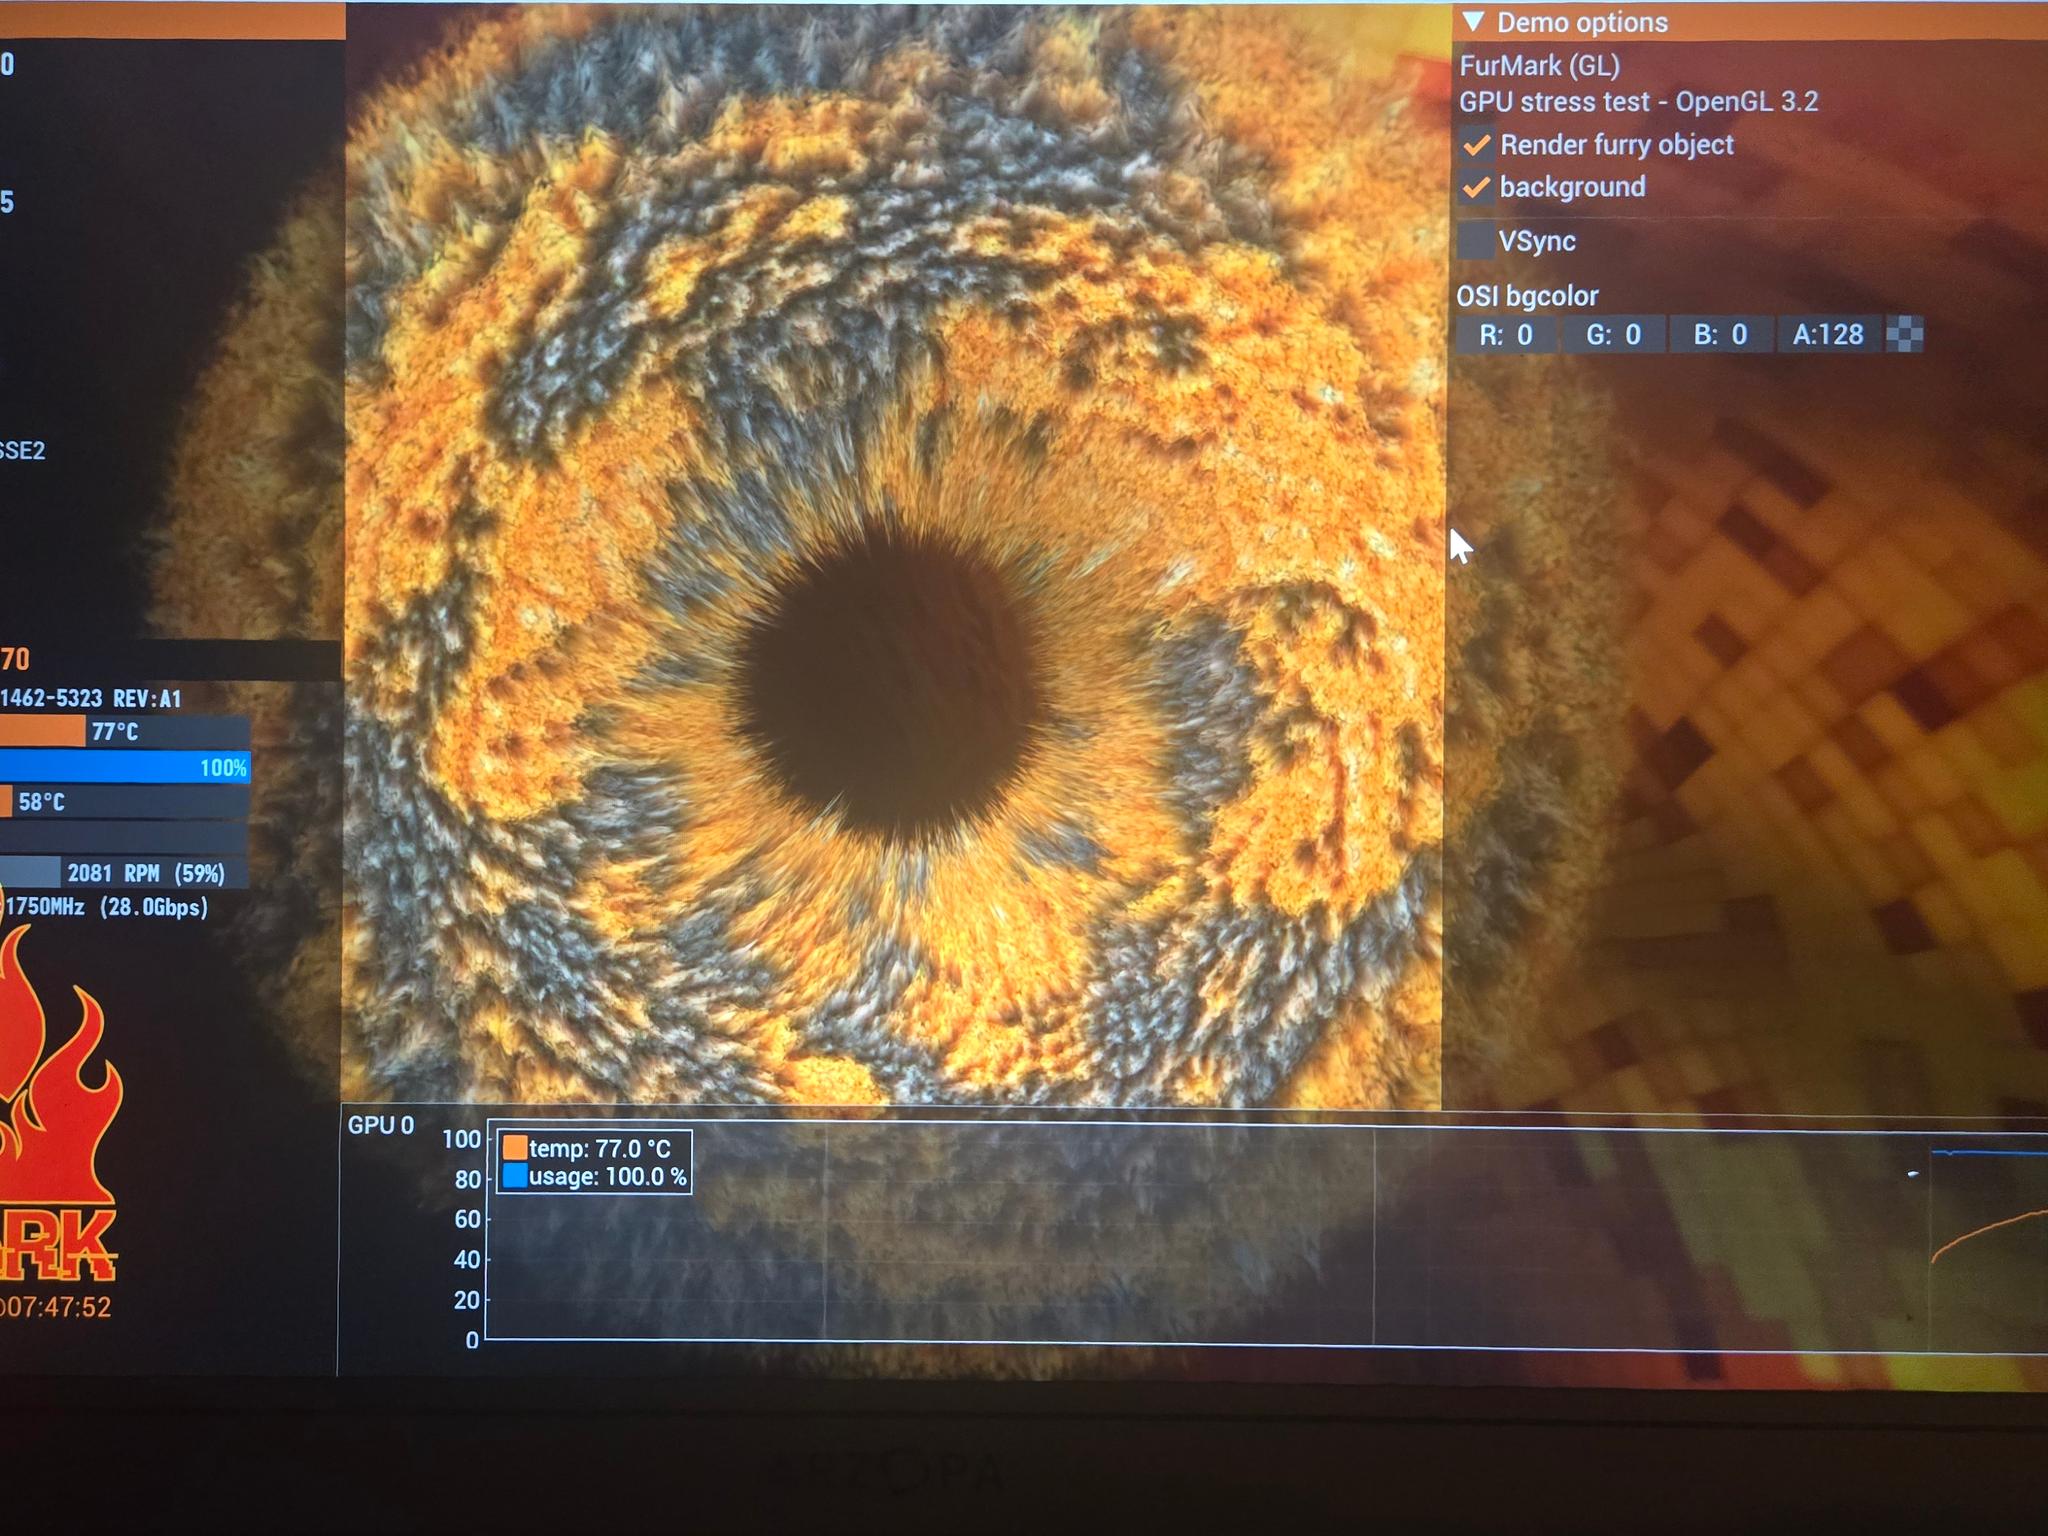
Task: Click the REV:A1 device ID line
Action: click(91, 698)
